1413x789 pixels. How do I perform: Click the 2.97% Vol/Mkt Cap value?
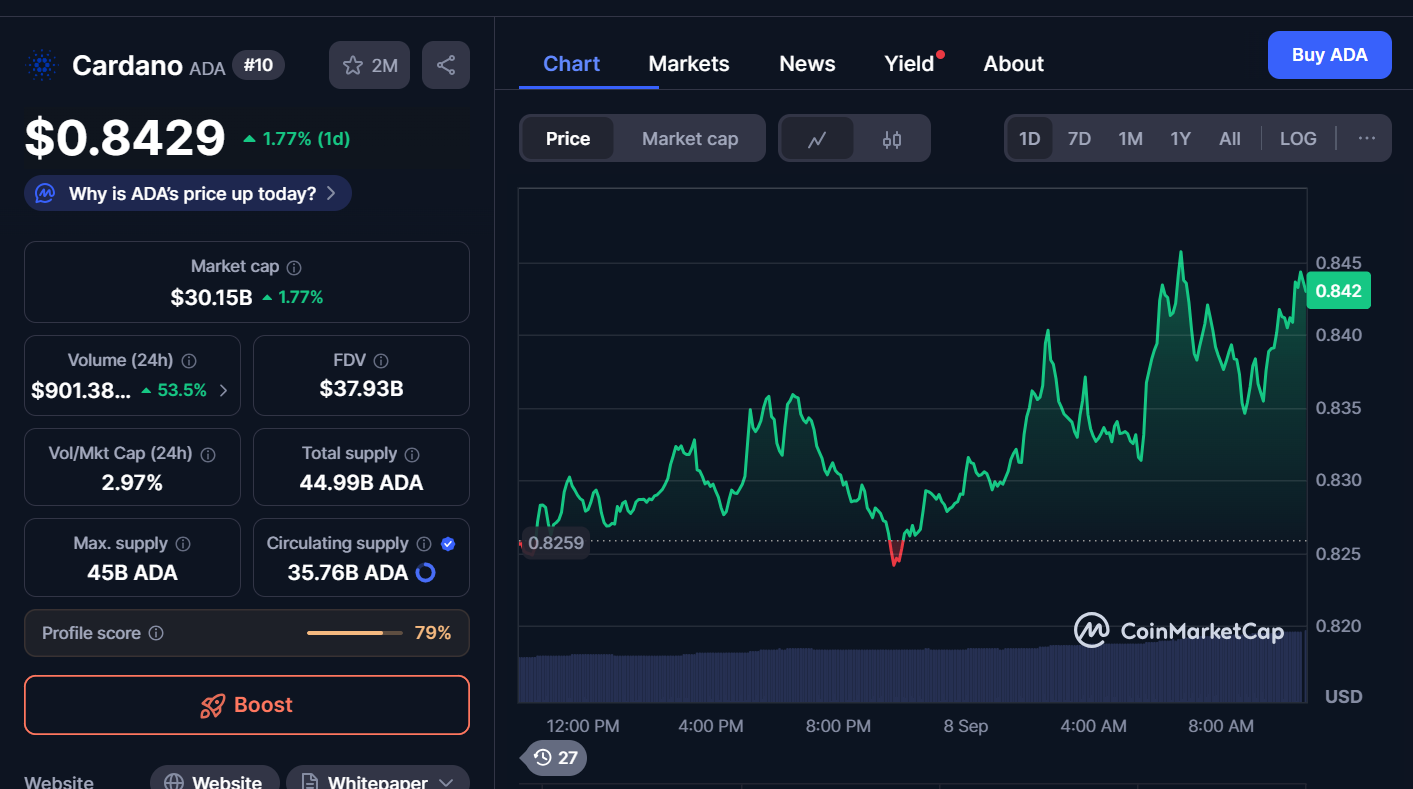[x=132, y=483]
